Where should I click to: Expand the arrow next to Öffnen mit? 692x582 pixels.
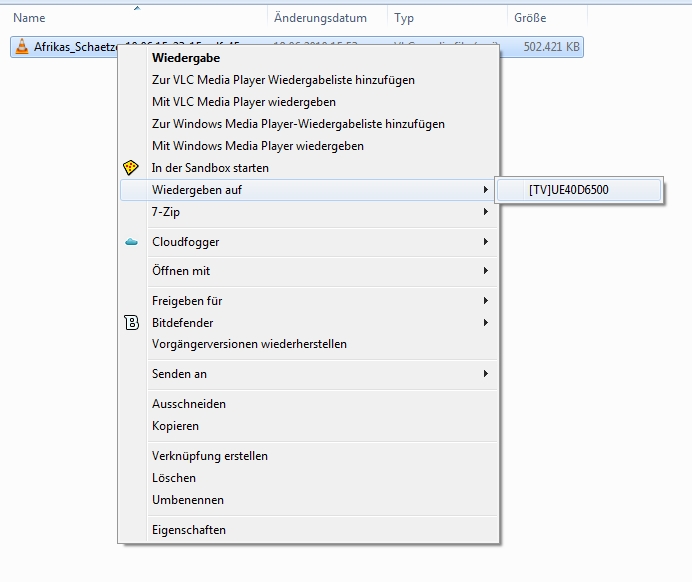[x=485, y=270]
